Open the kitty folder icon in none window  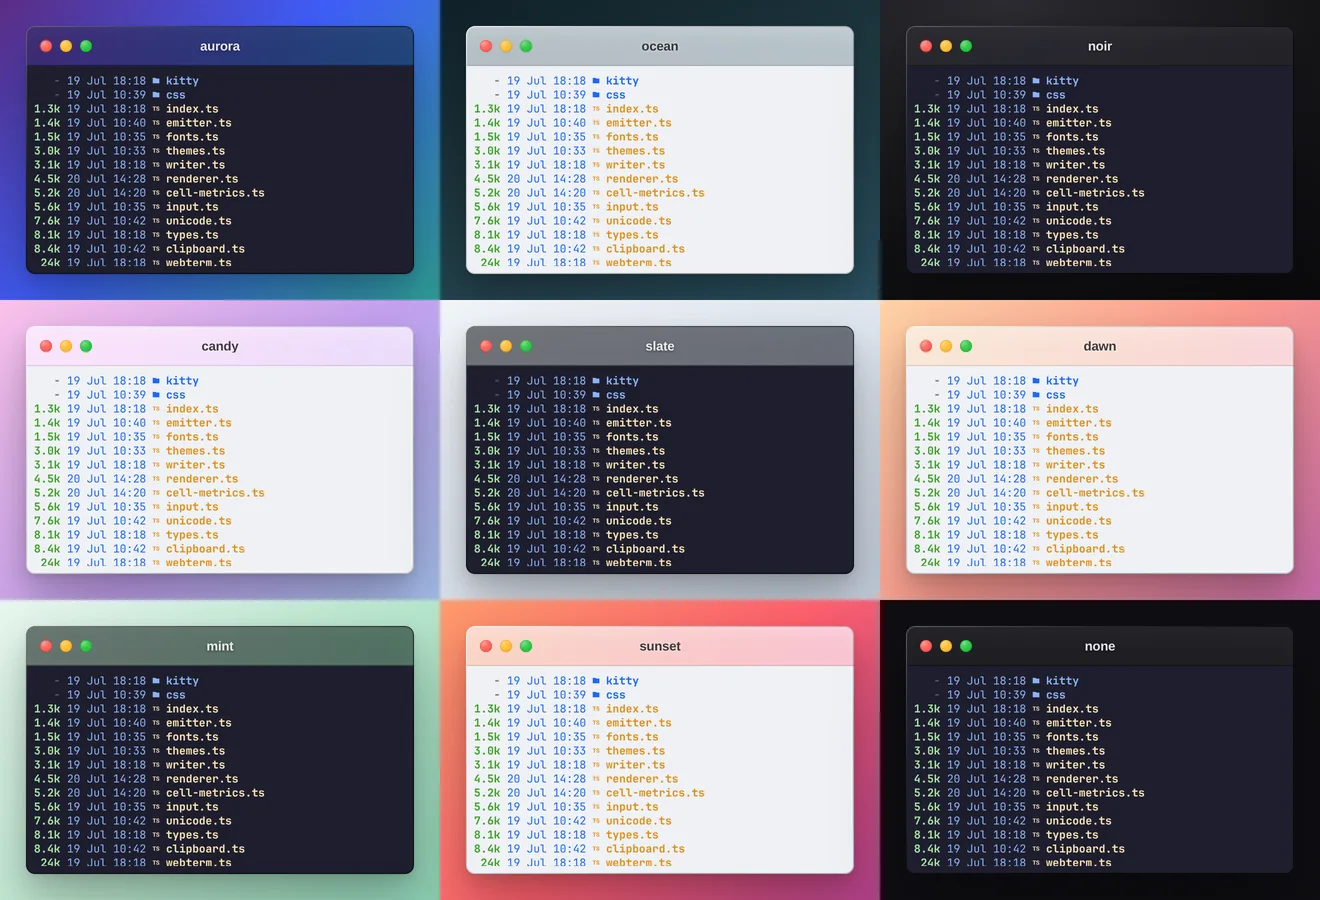[x=1036, y=681]
